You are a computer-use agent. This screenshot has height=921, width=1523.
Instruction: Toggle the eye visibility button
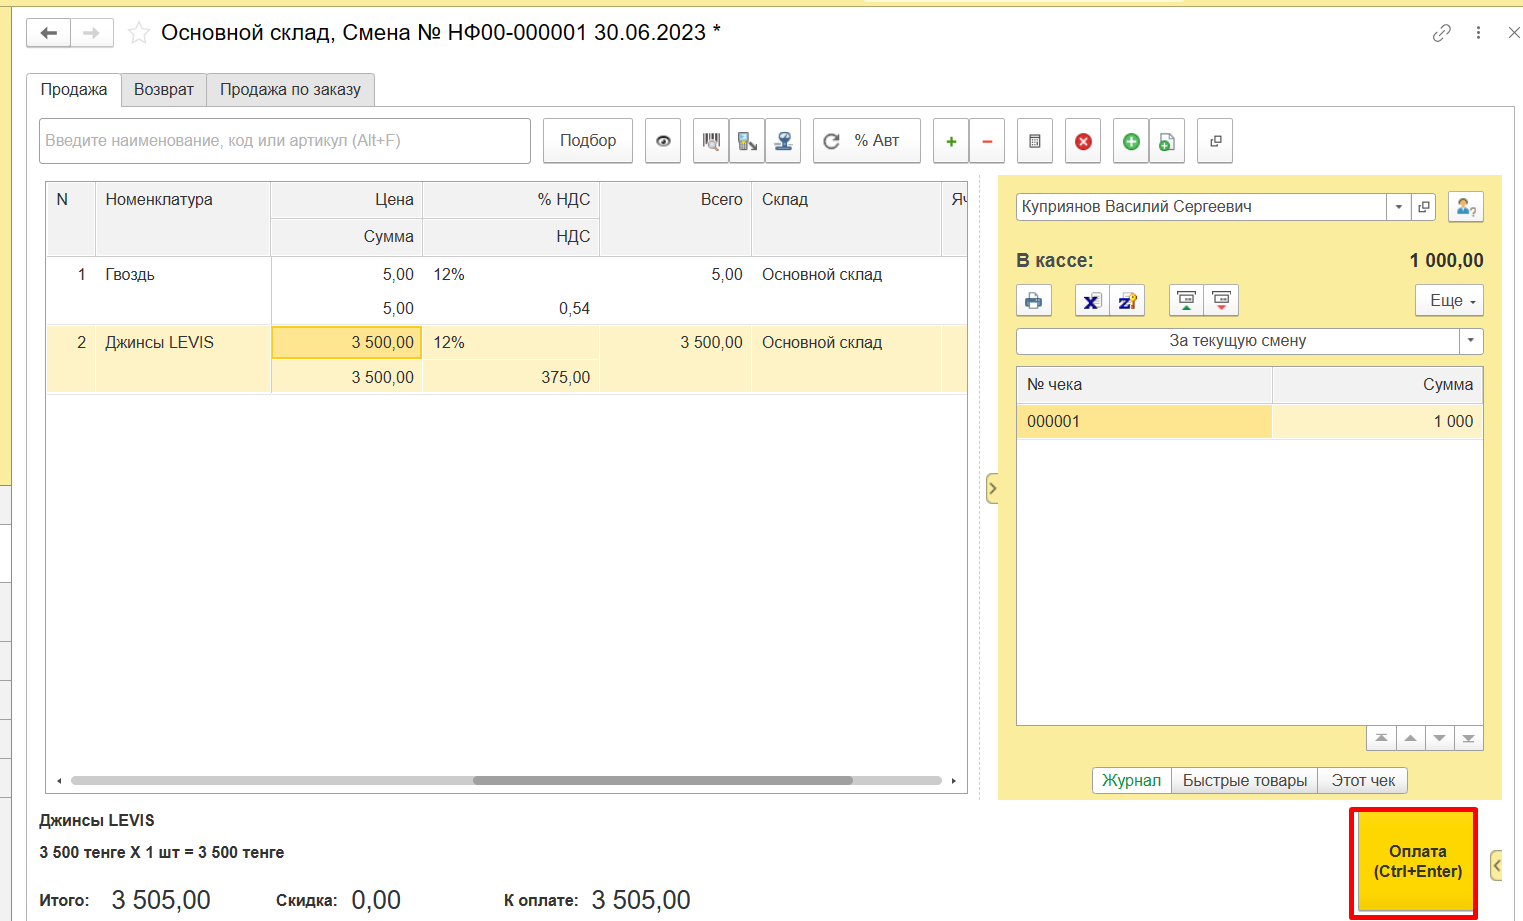tap(663, 141)
